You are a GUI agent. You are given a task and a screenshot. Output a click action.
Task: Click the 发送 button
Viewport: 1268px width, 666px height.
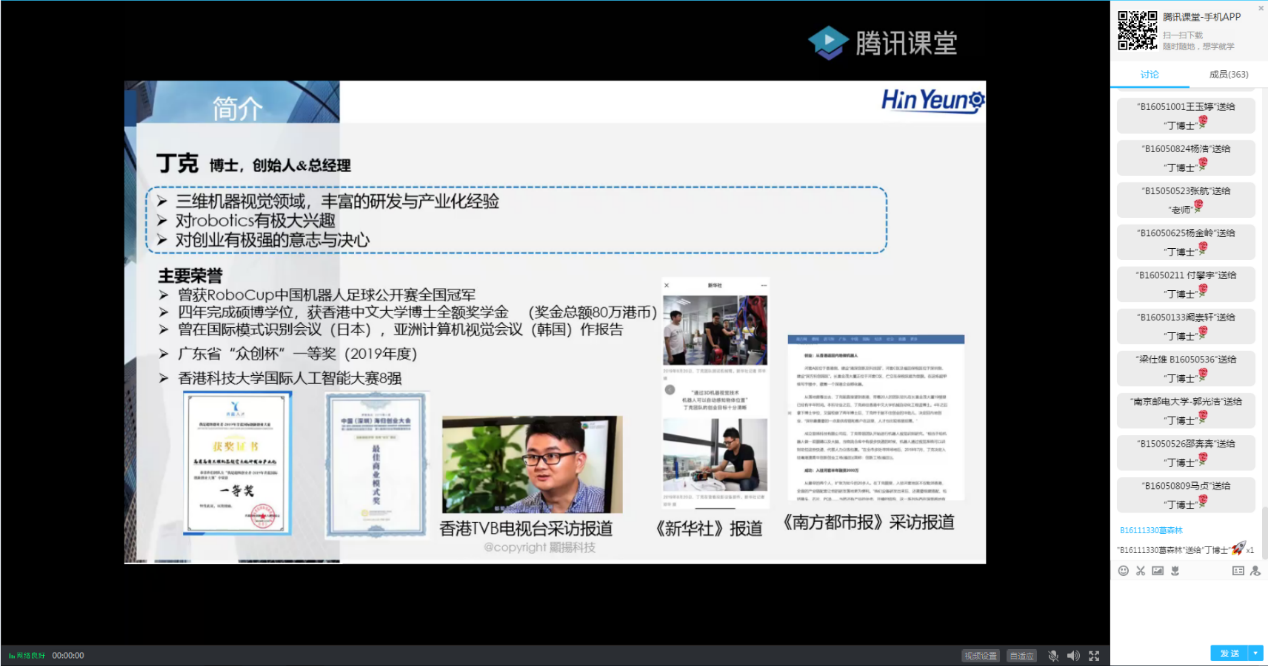pos(1229,653)
